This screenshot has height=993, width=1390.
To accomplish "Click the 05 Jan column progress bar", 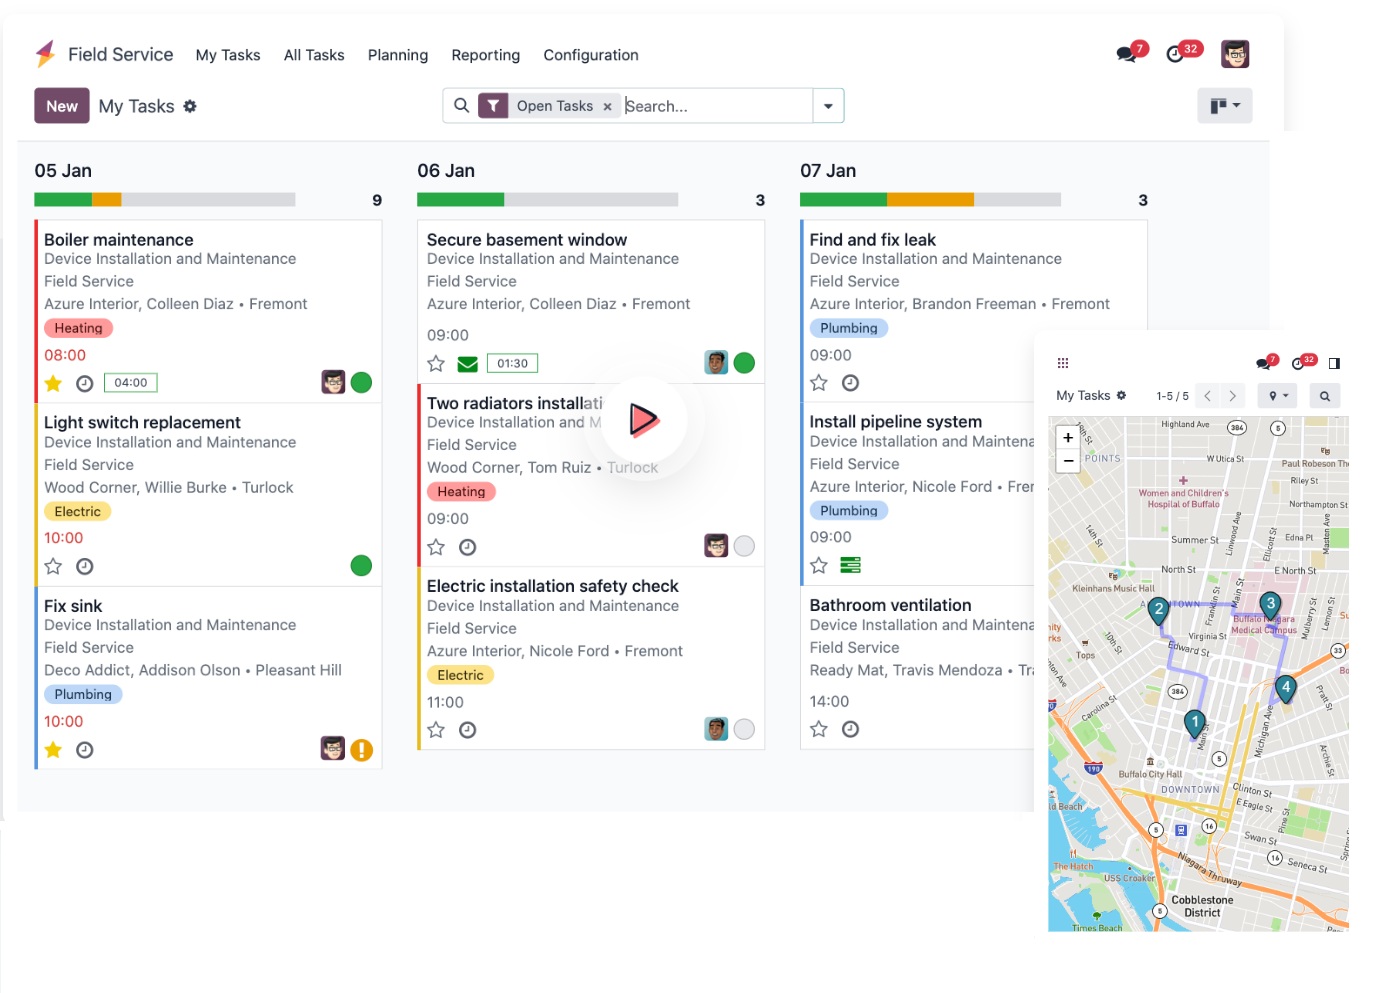I will pos(164,200).
